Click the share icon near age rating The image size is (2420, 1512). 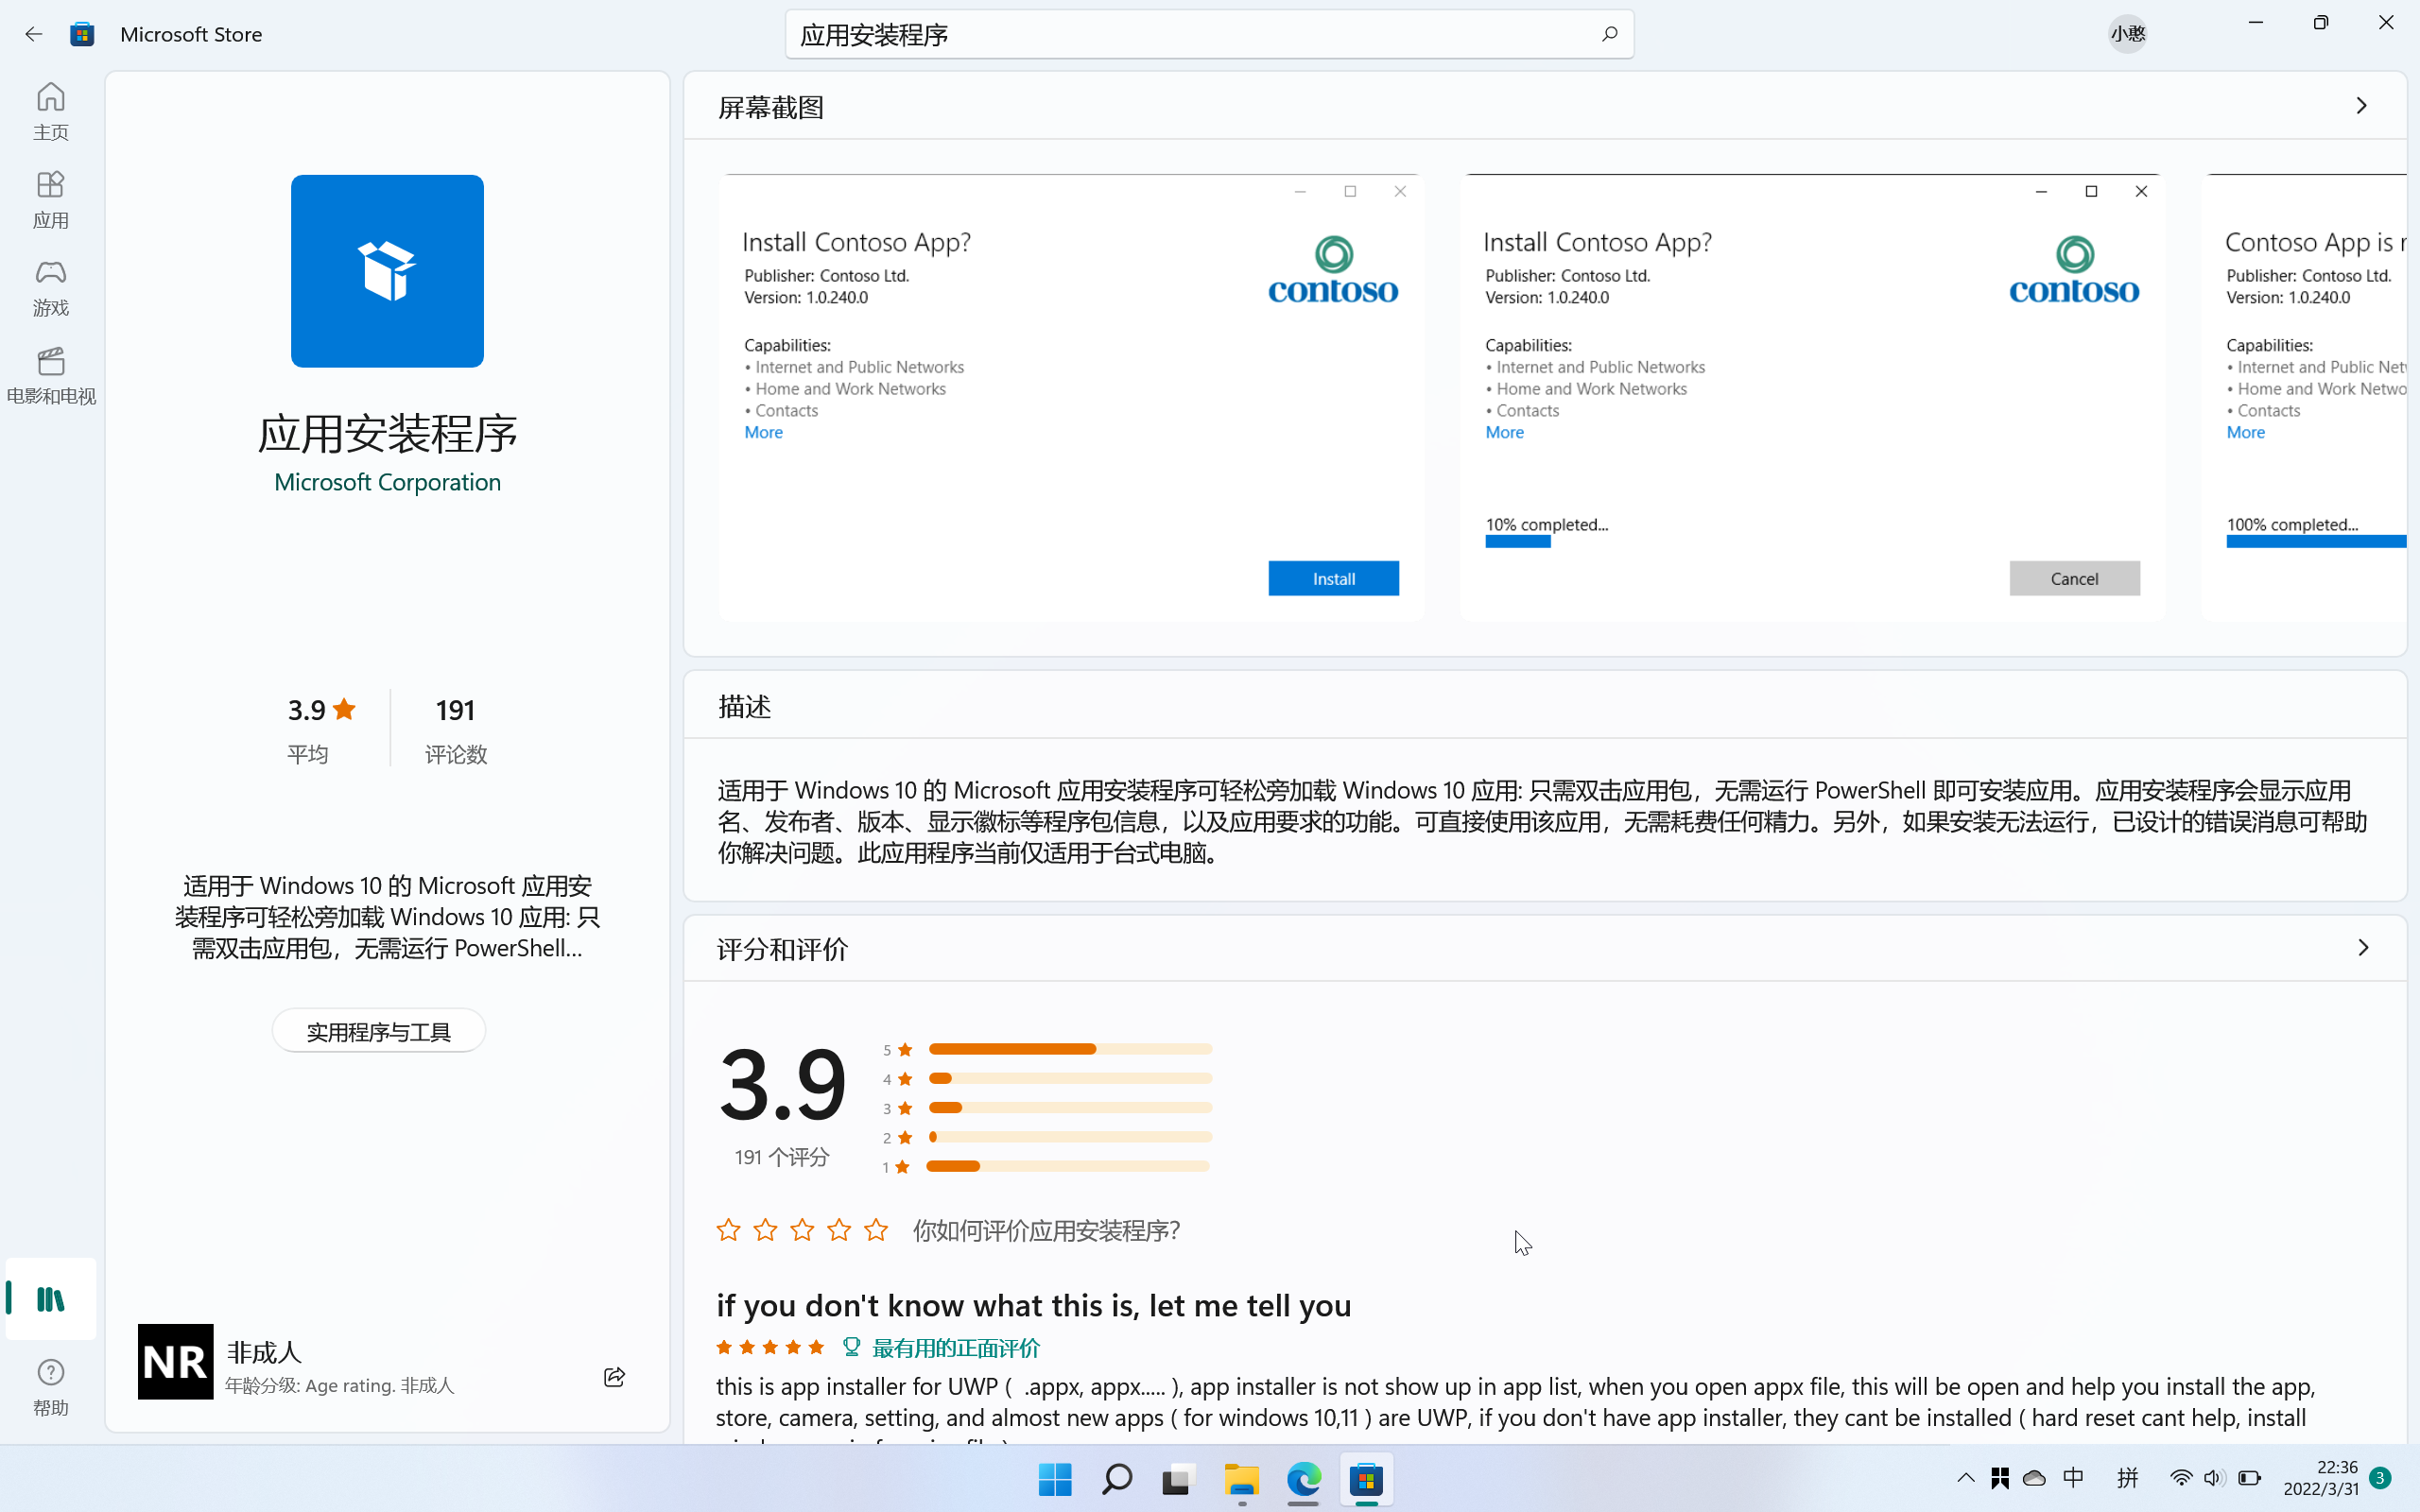614,1377
